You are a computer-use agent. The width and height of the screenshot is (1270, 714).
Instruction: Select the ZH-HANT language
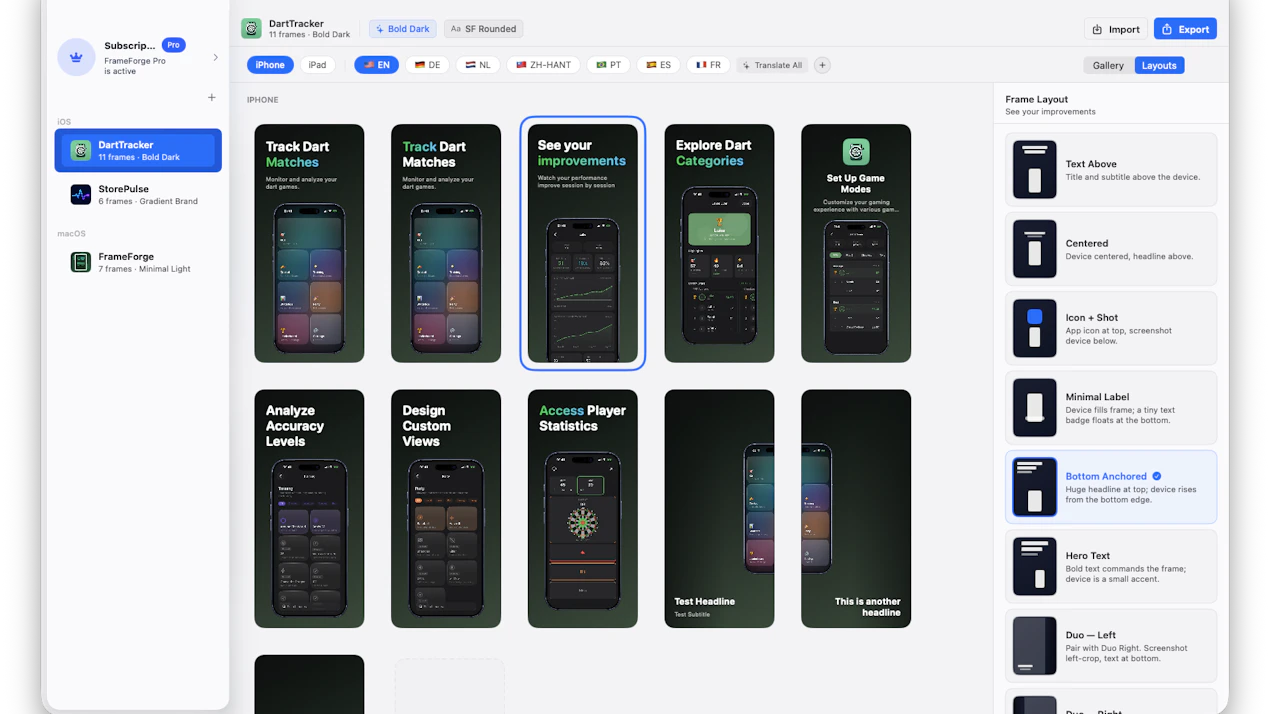tap(543, 65)
